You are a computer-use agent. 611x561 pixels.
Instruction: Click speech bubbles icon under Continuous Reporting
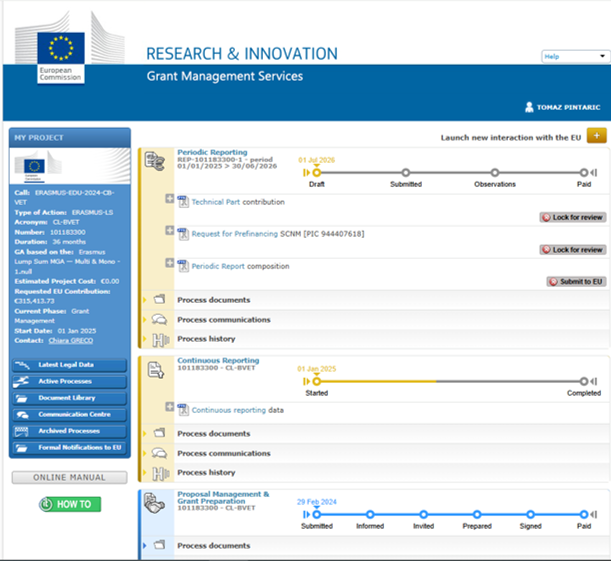click(x=159, y=453)
